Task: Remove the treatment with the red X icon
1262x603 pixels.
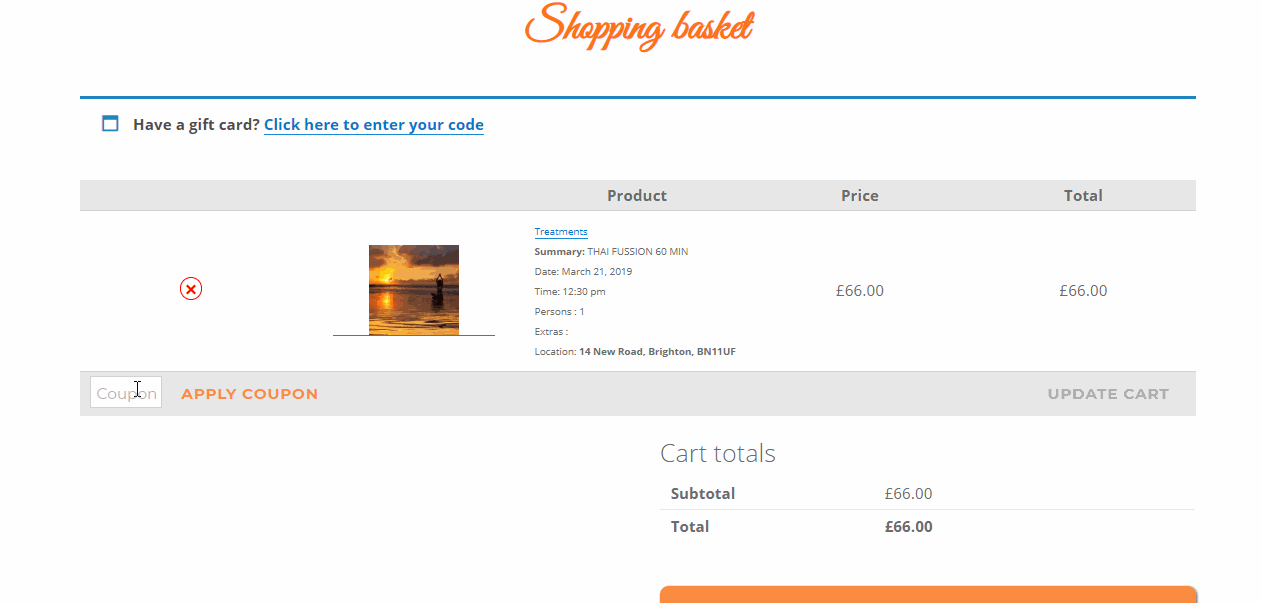Action: click(191, 289)
